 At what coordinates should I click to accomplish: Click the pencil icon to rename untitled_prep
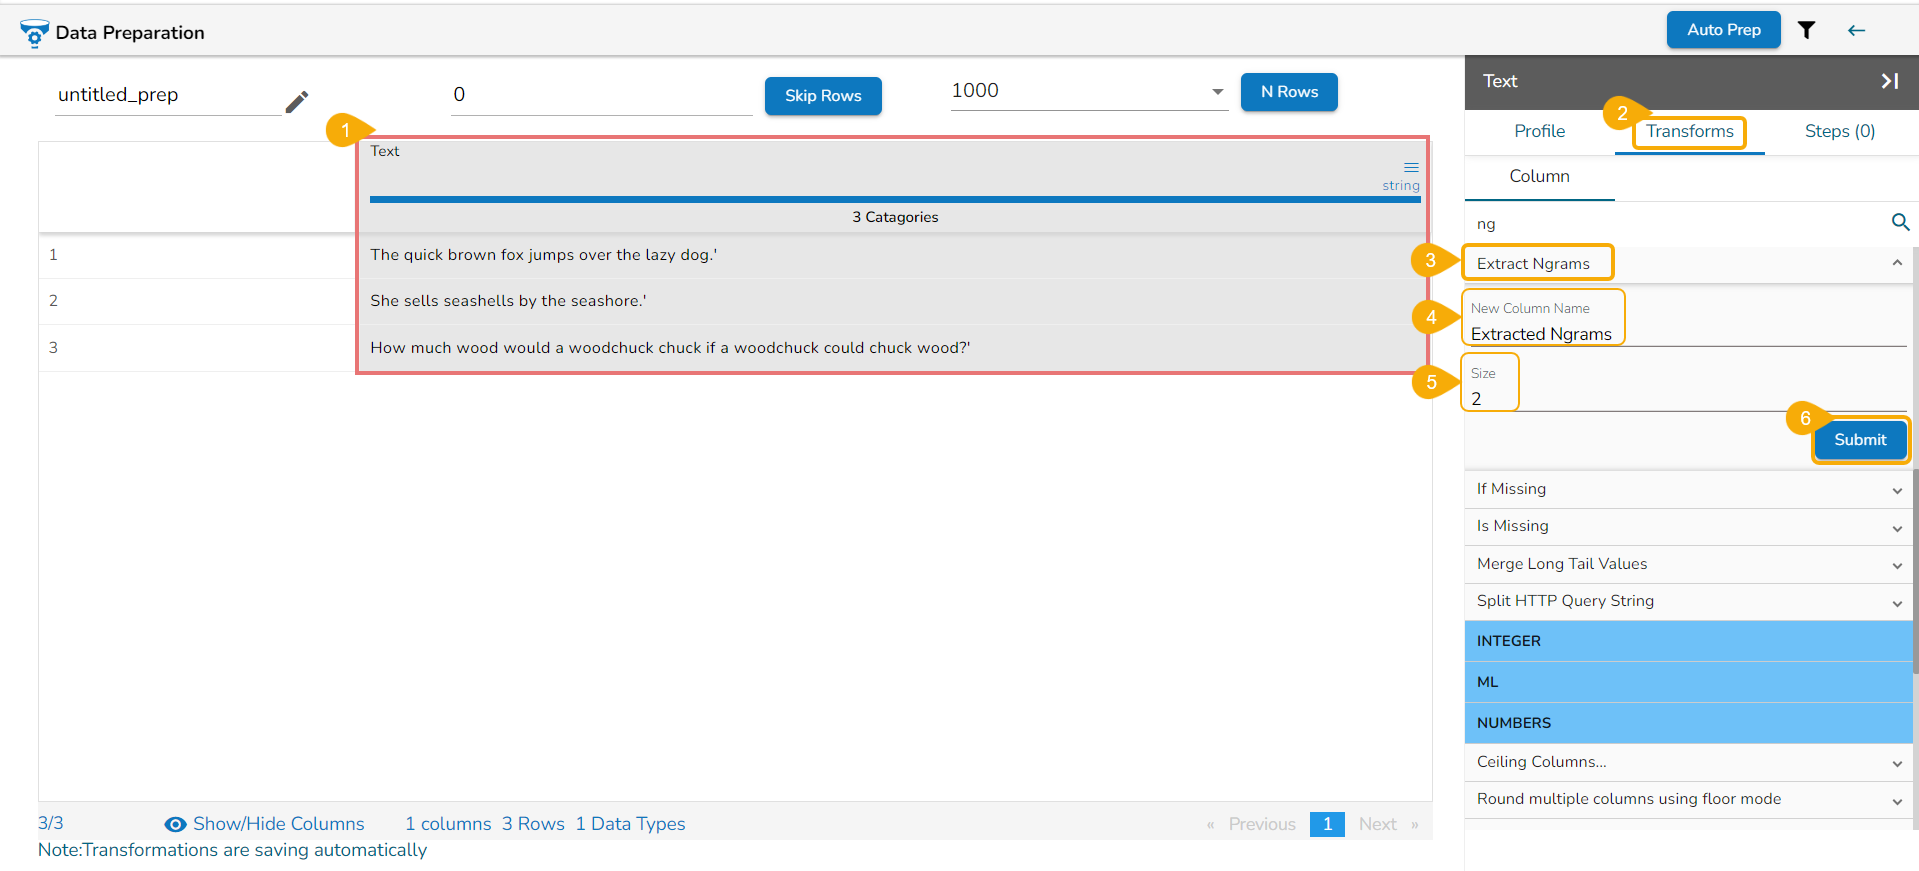tap(297, 101)
